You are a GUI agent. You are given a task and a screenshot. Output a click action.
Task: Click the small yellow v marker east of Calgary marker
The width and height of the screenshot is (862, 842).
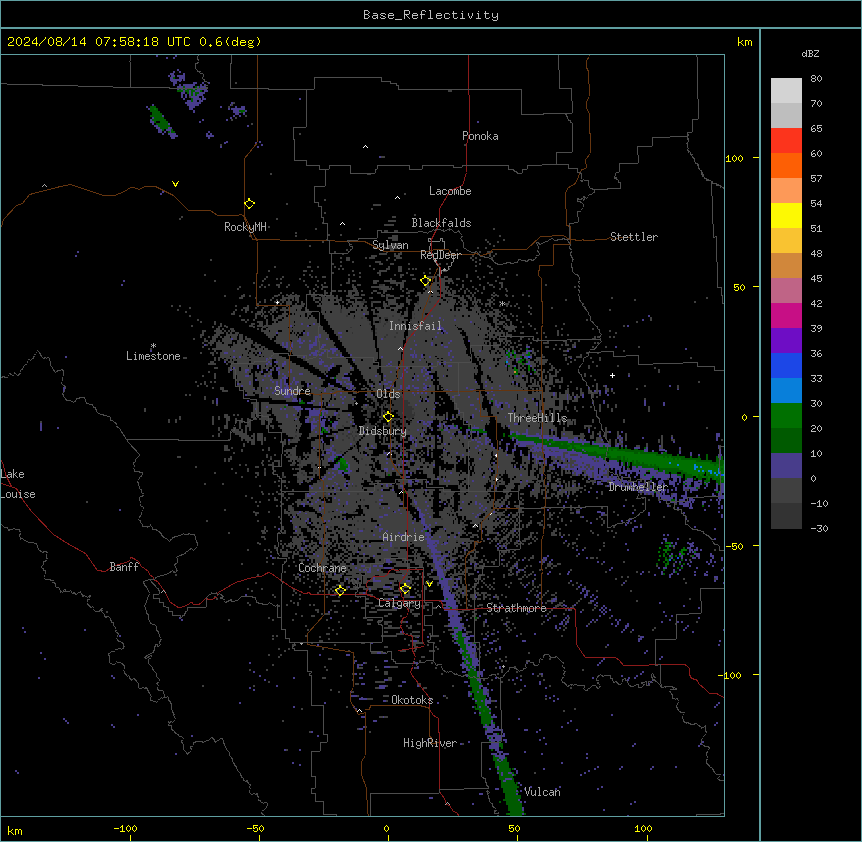[429, 584]
